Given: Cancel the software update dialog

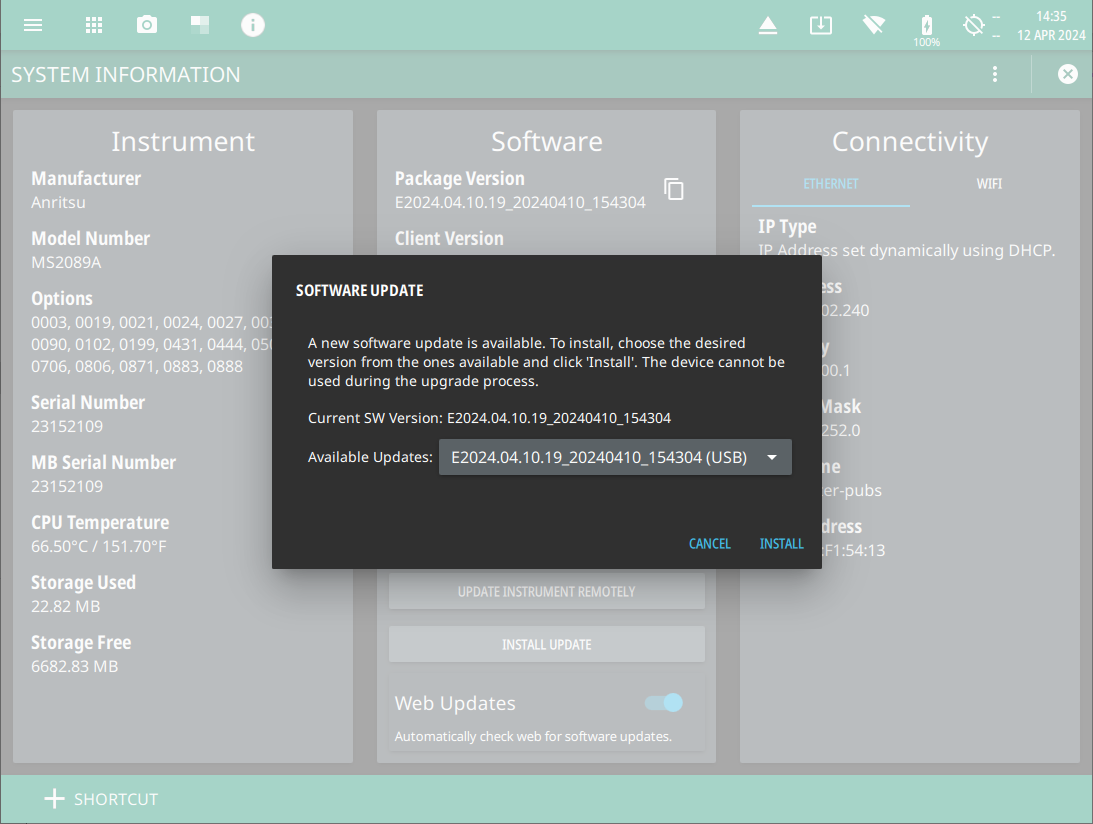Looking at the screenshot, I should pyautogui.click(x=709, y=544).
